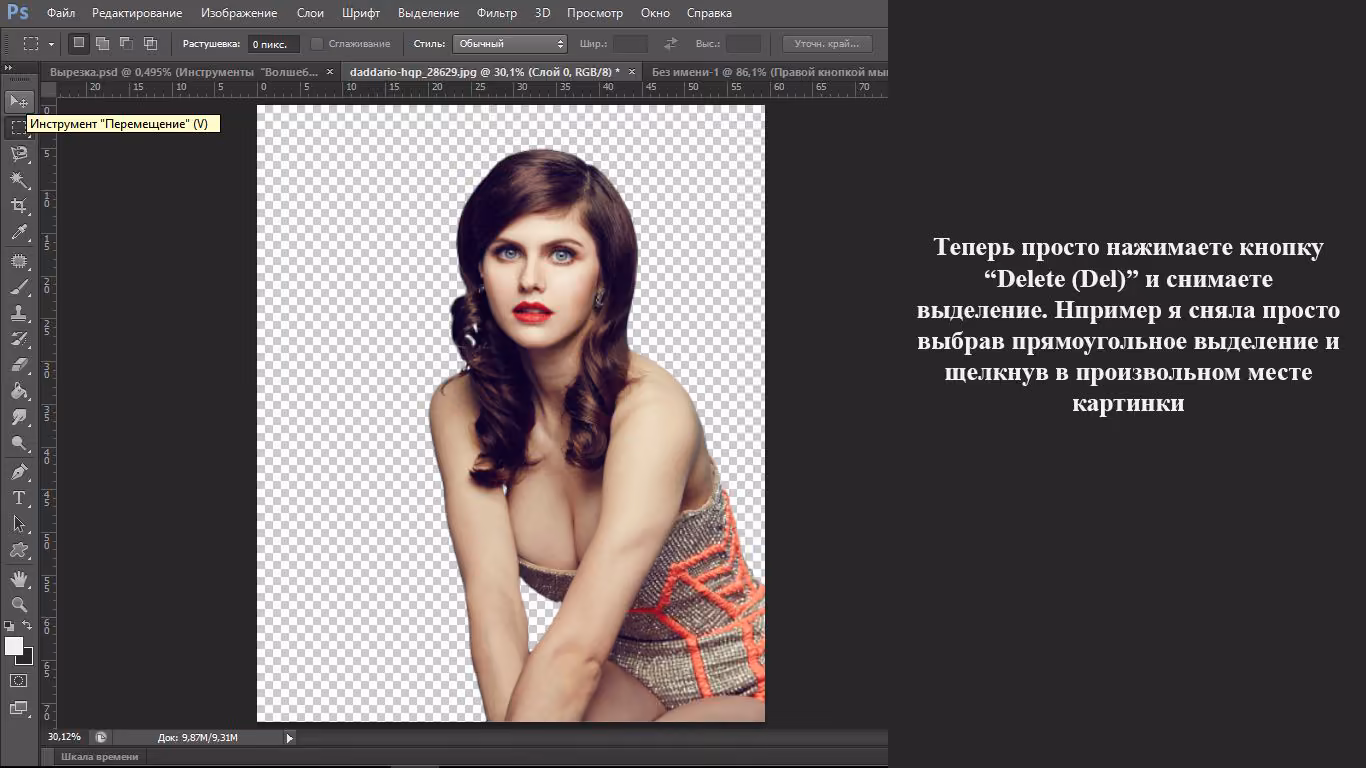Select the Eyedropper tool
Screen dimensions: 1366x768
(x=19, y=233)
